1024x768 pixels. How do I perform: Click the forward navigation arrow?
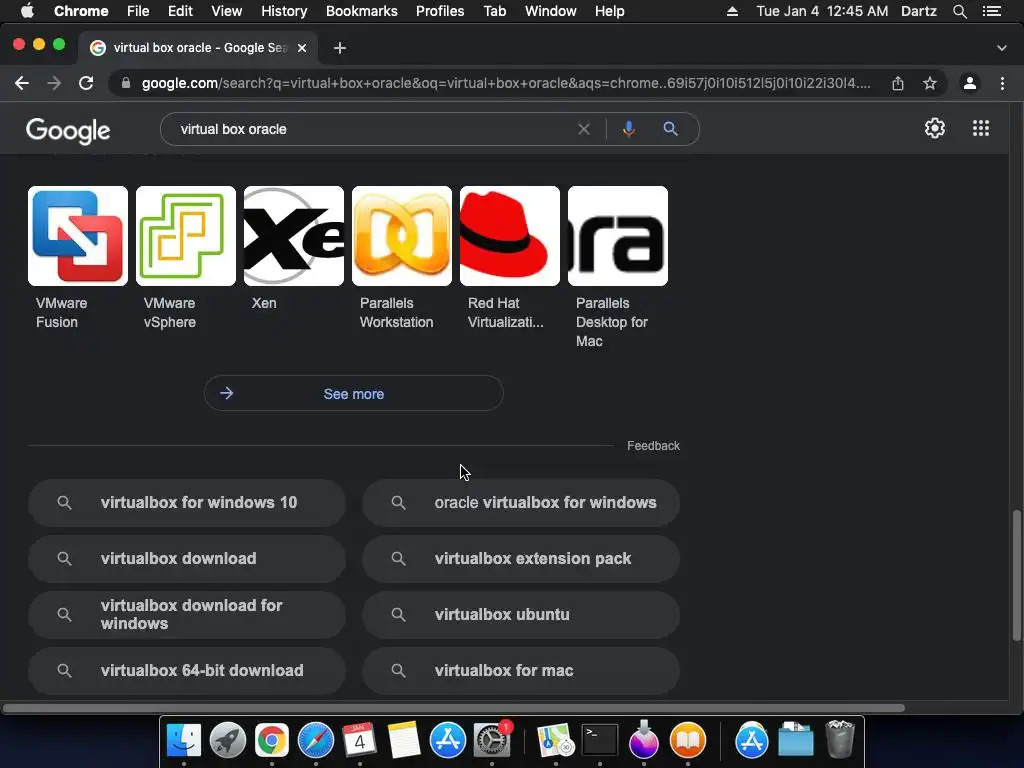point(54,83)
